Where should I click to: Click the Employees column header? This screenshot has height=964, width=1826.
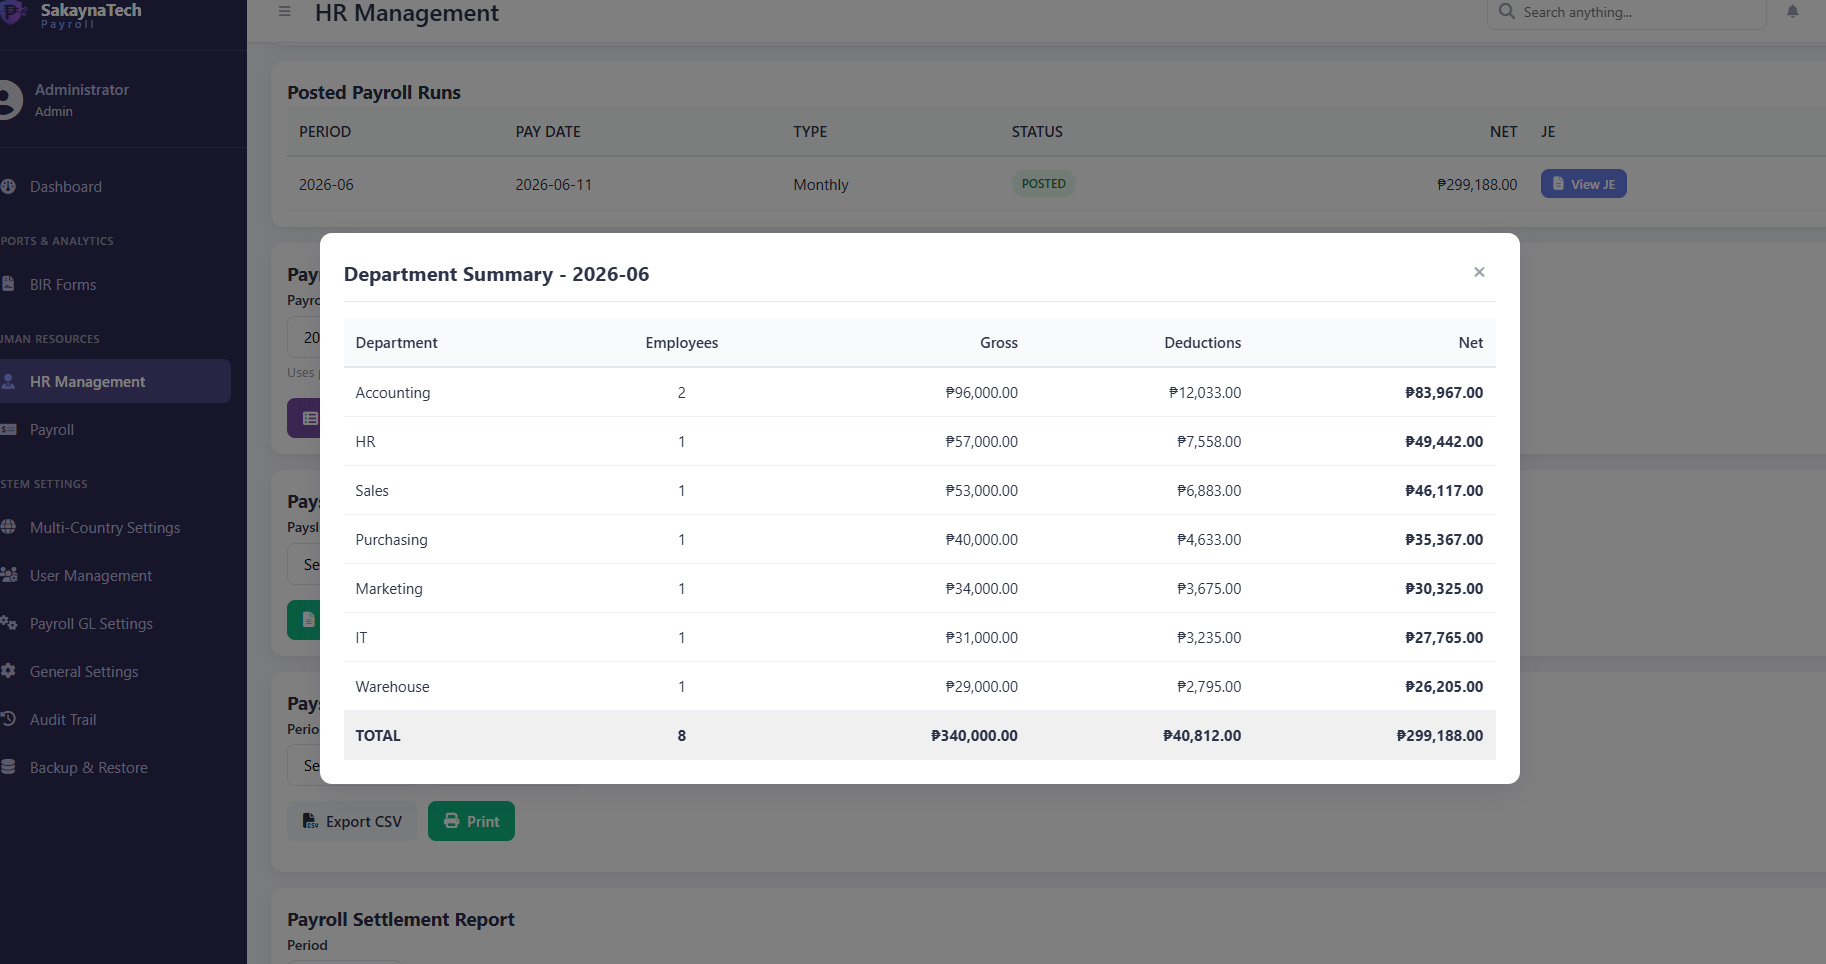[682, 343]
